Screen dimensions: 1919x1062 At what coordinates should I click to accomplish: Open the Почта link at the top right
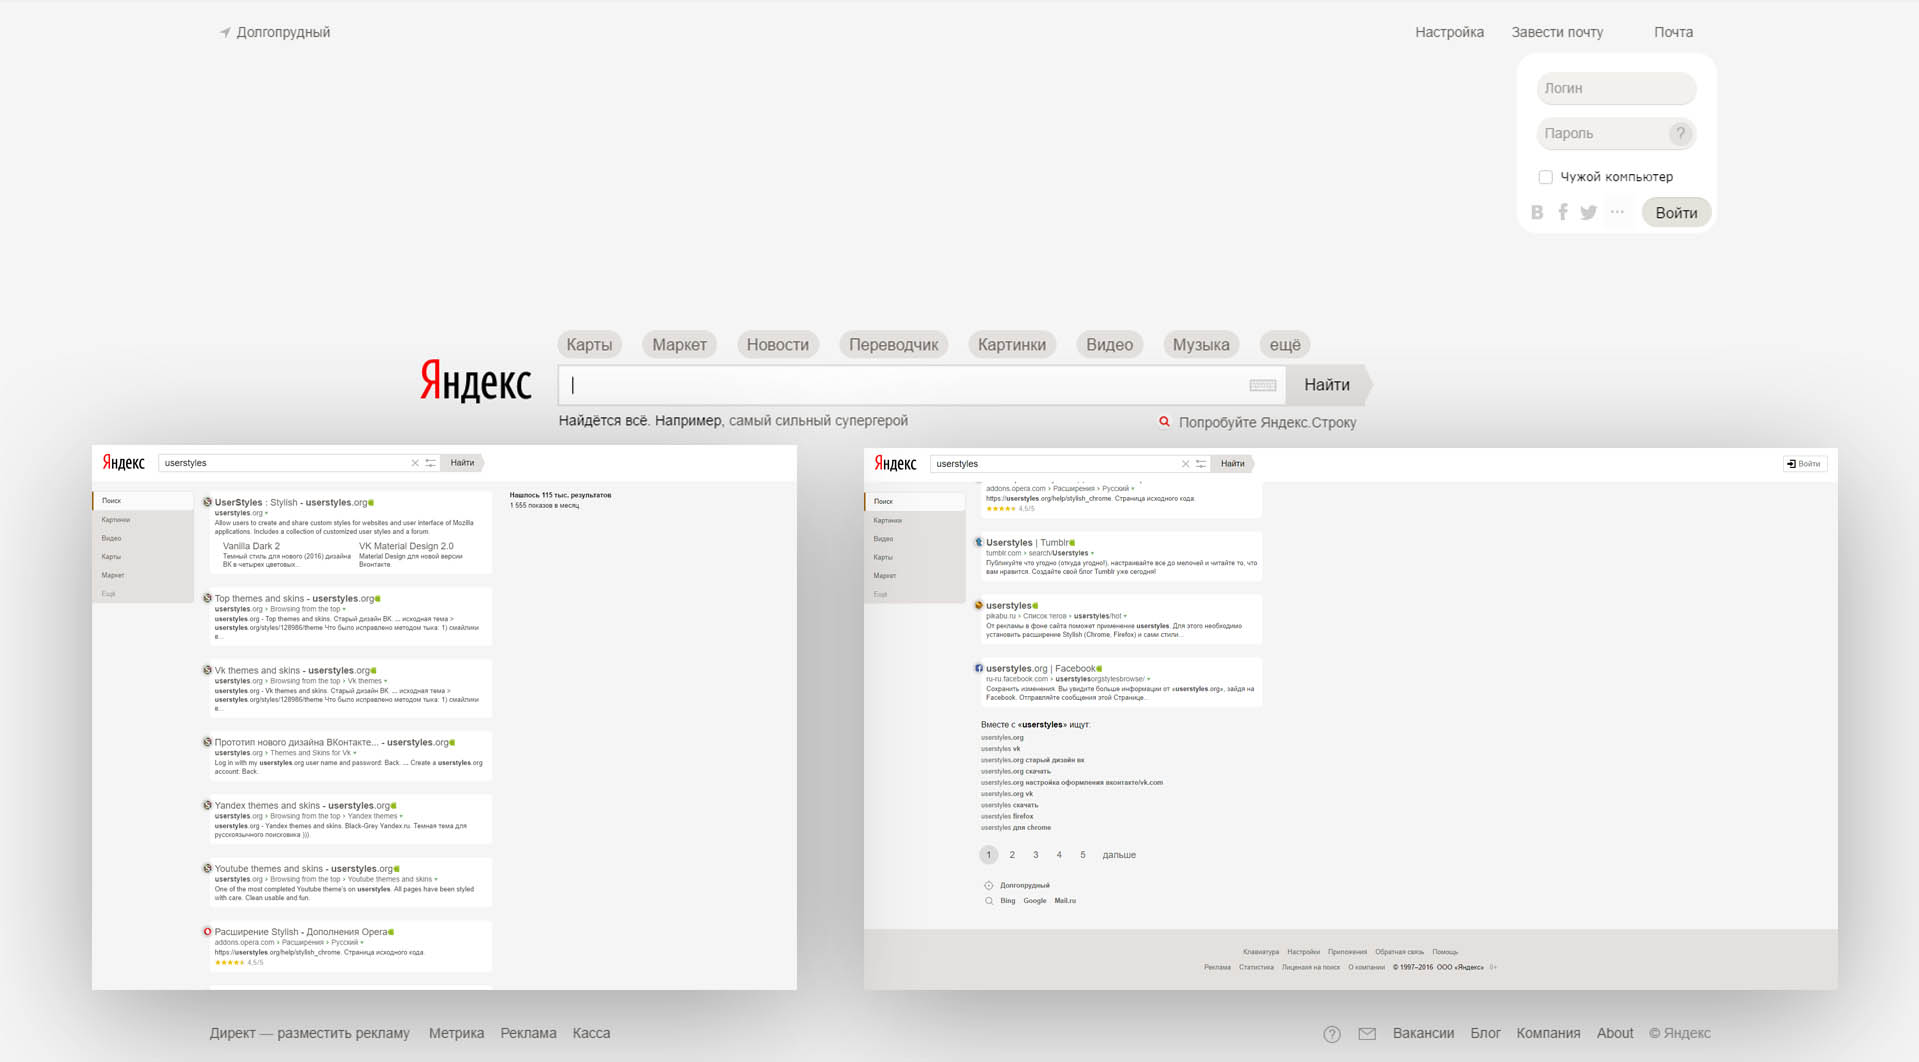1673,32
